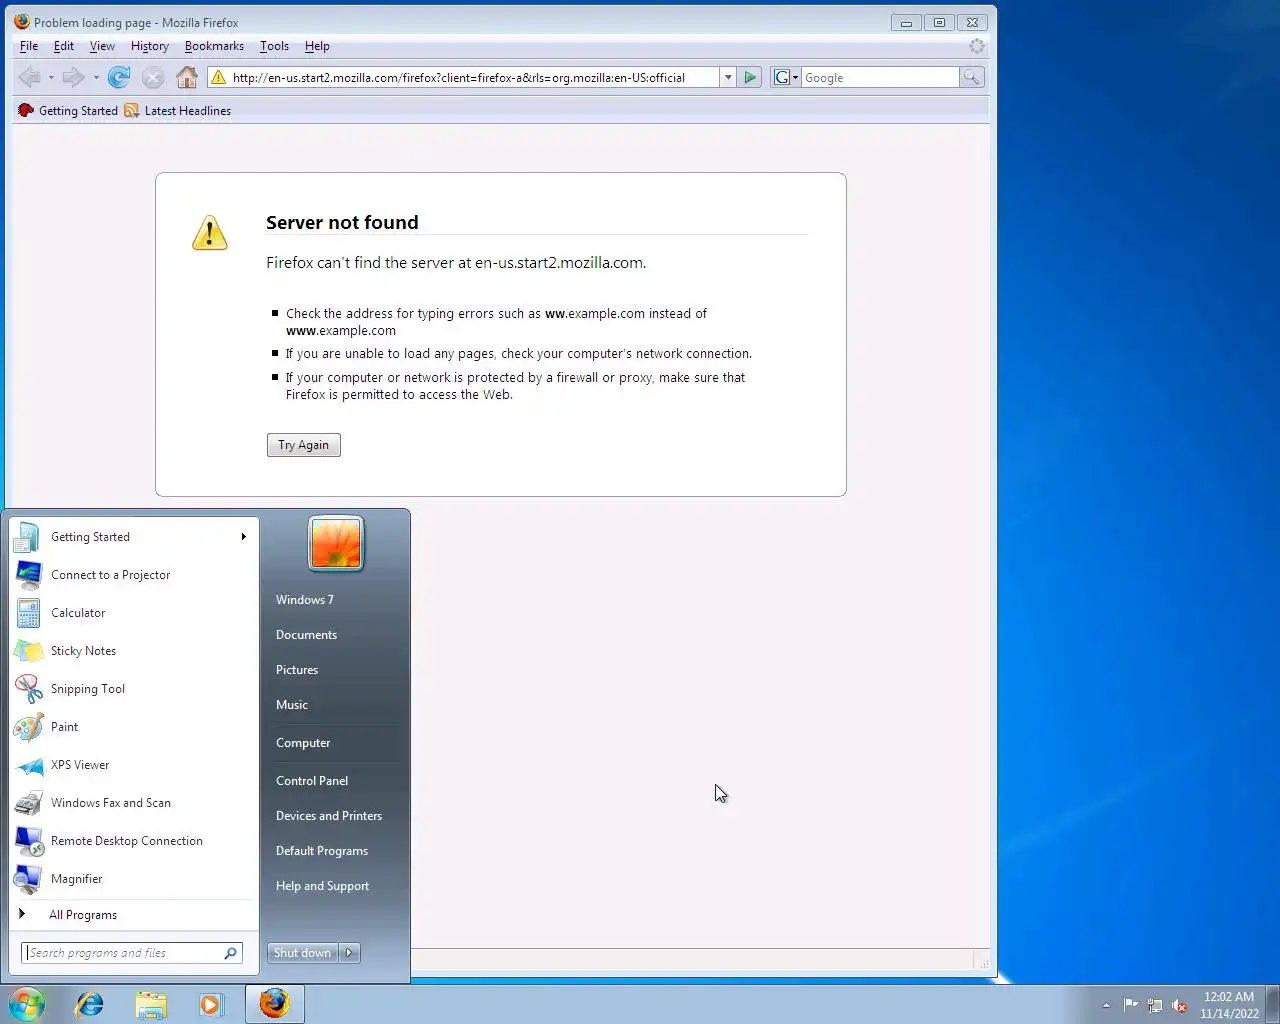Open the History menu

[149, 46]
